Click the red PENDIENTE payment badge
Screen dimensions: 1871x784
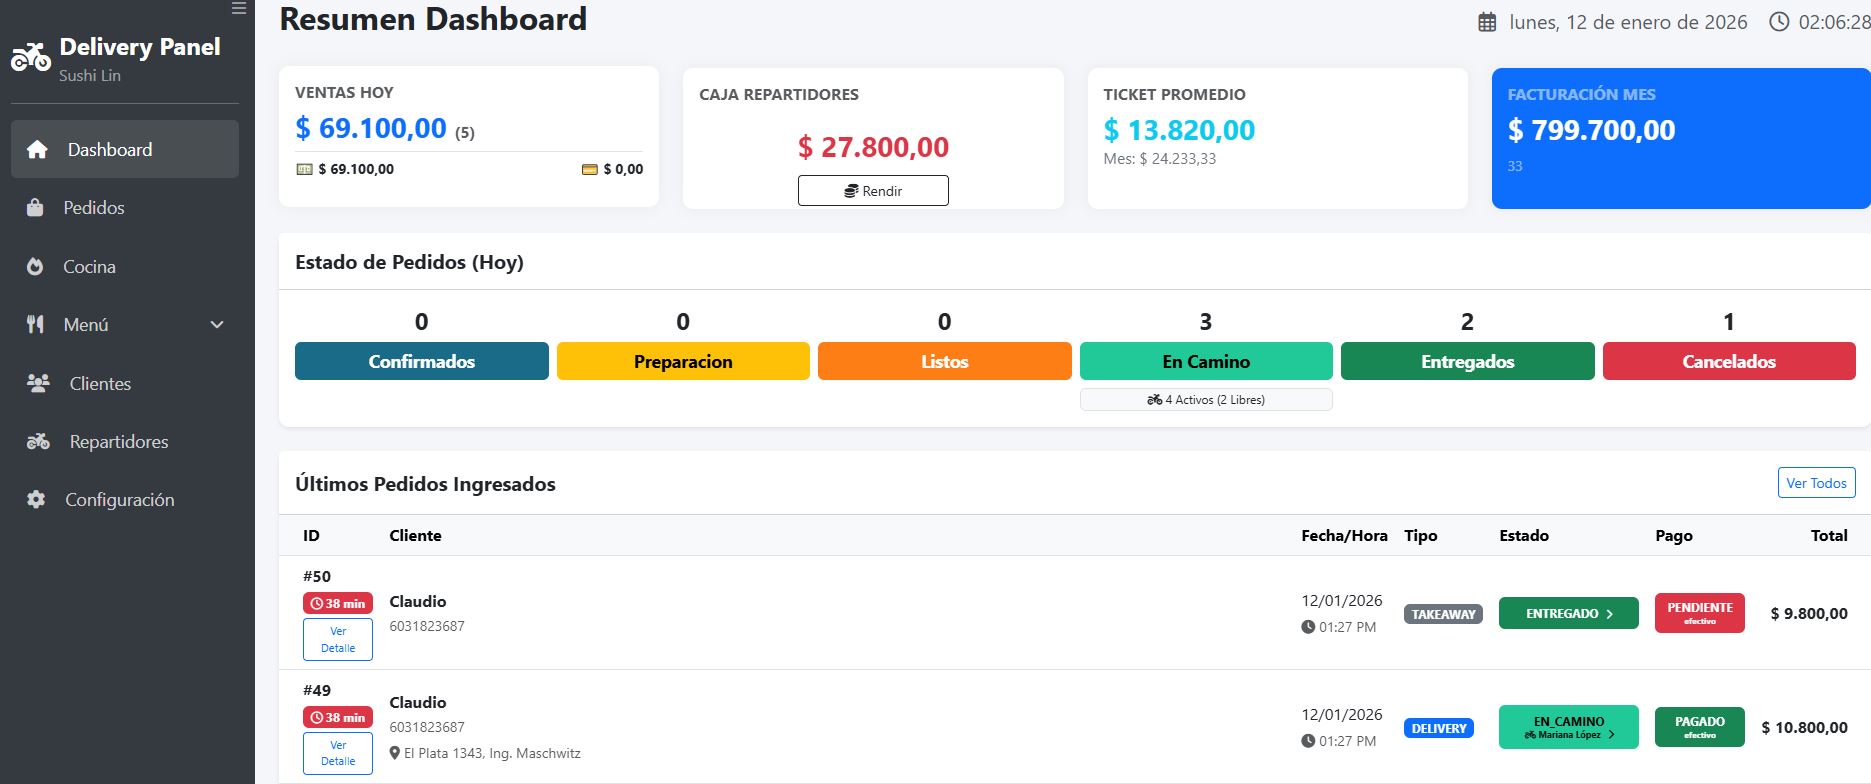(1699, 613)
